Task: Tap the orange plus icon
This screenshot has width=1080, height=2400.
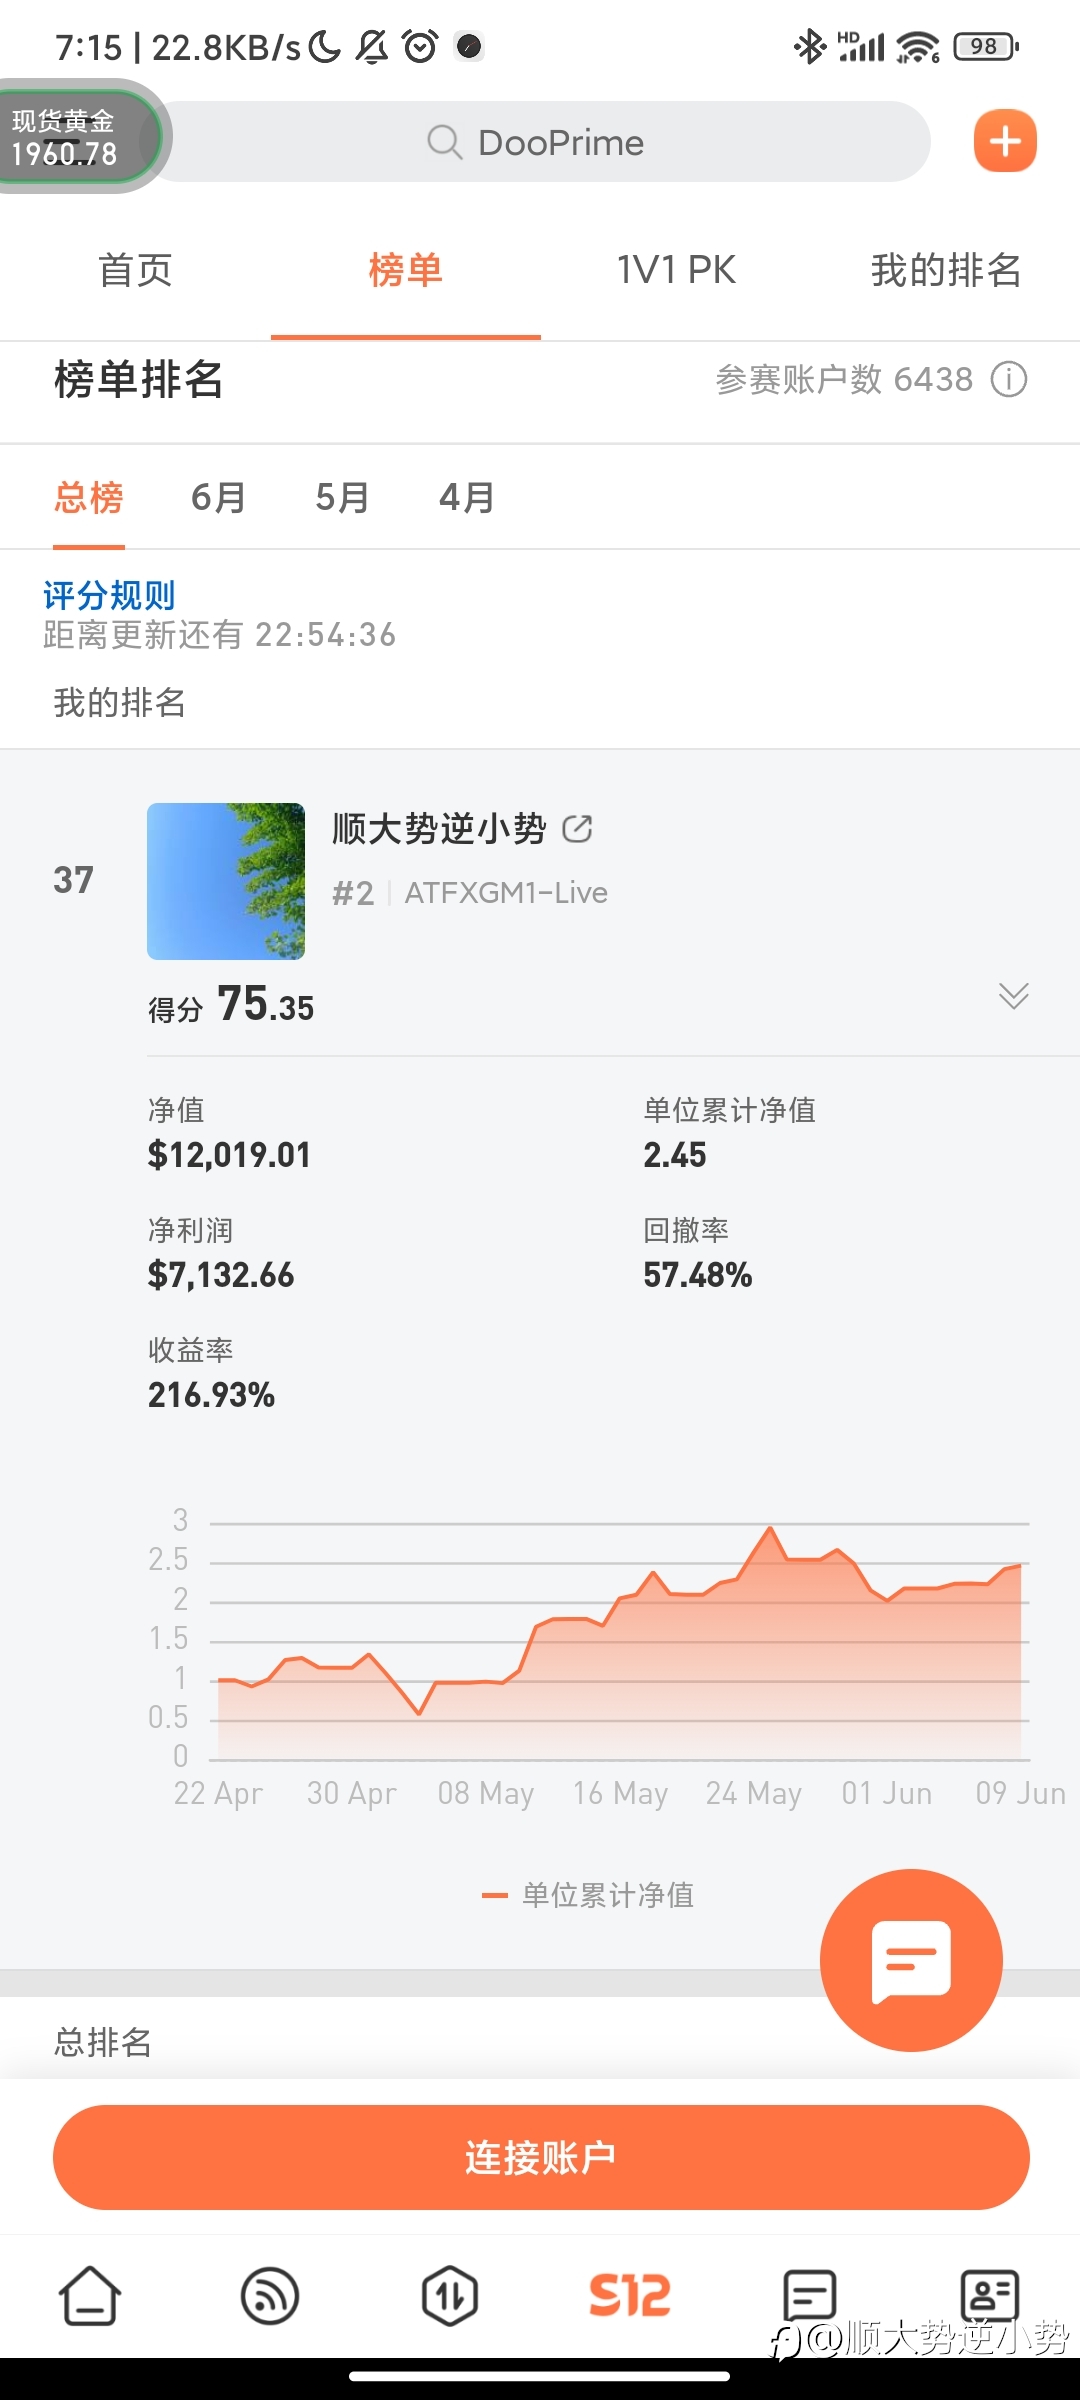Action: tap(1005, 141)
